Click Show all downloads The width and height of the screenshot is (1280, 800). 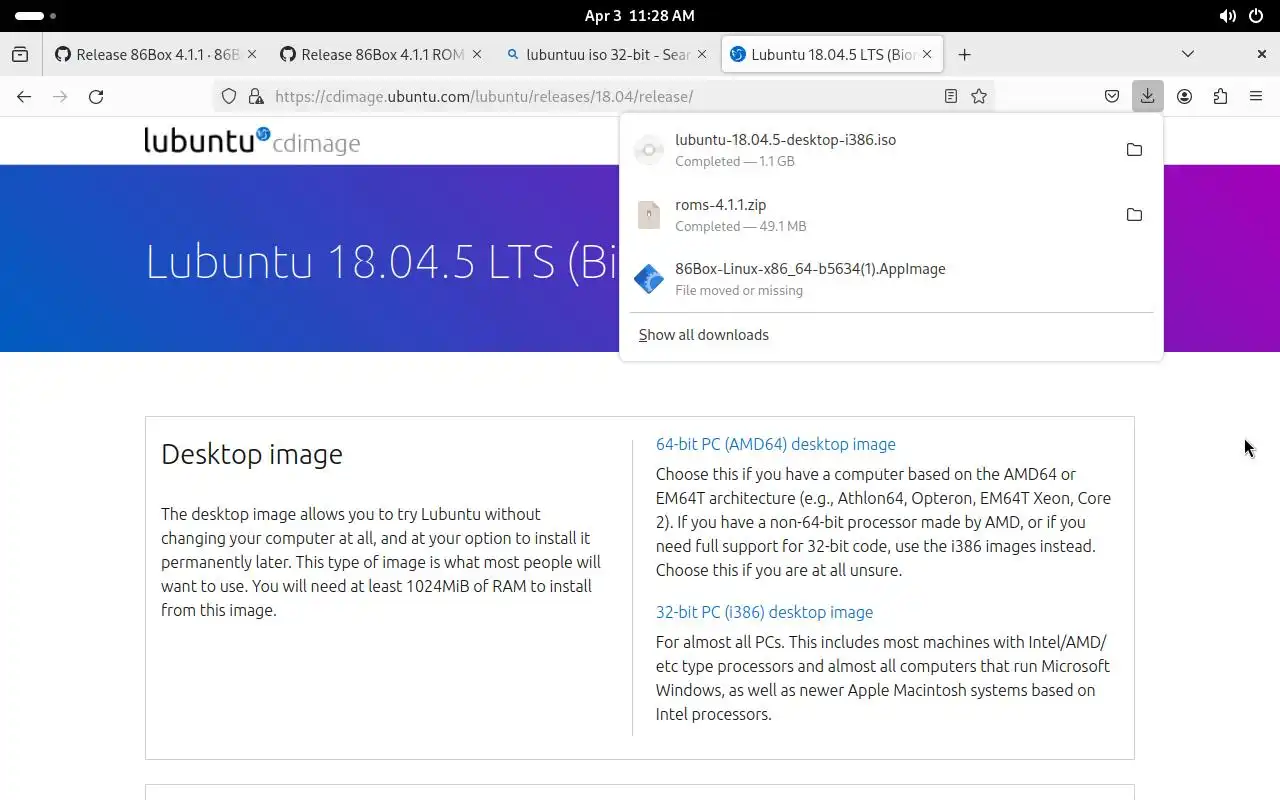click(x=704, y=335)
